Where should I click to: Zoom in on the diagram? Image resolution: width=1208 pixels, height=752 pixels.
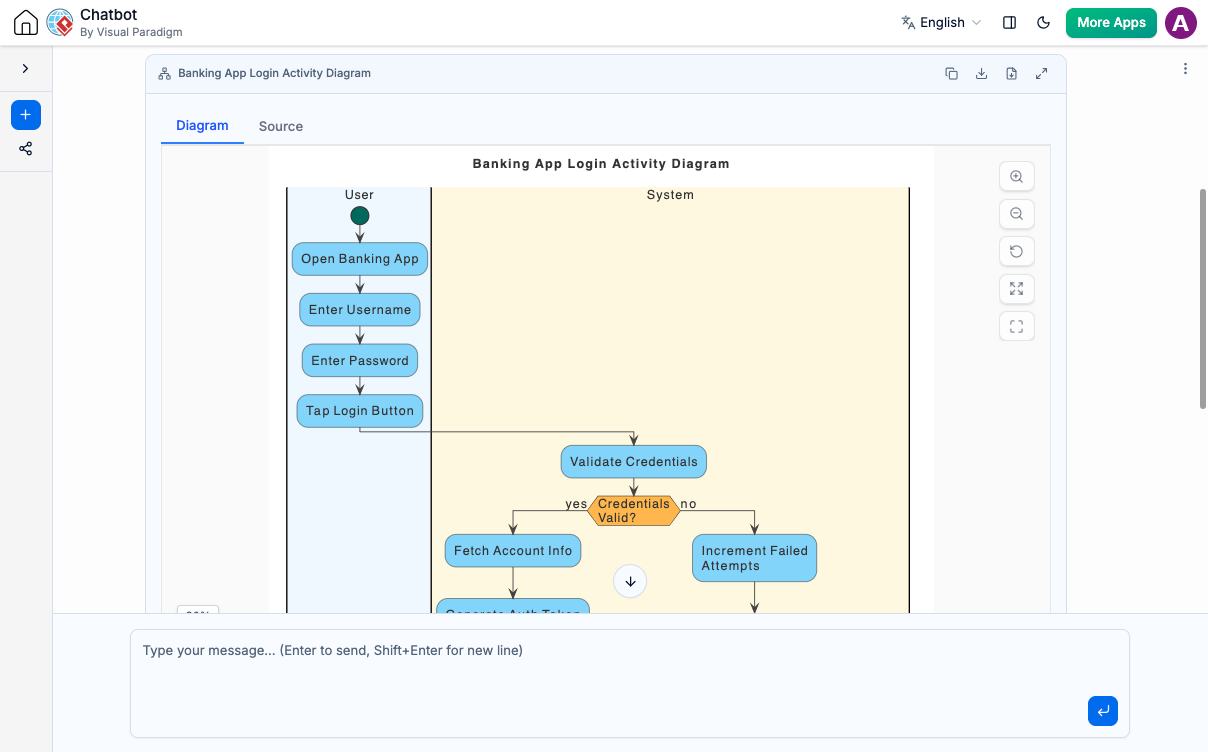pyautogui.click(x=1017, y=177)
